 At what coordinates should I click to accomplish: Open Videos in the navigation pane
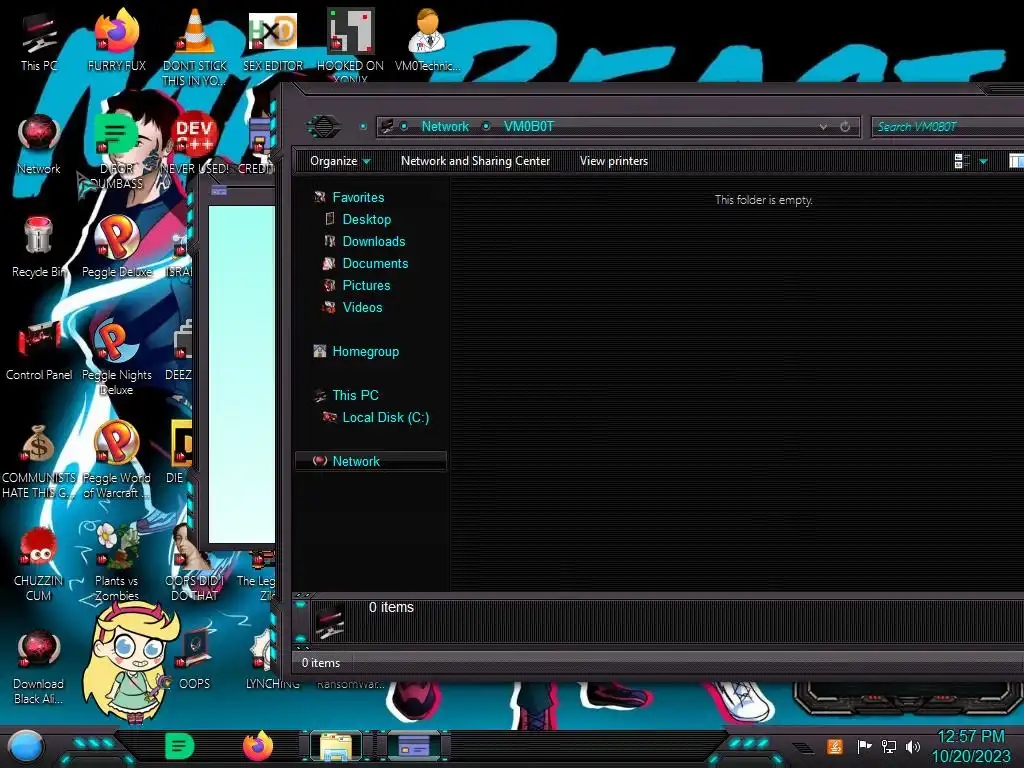pos(362,308)
